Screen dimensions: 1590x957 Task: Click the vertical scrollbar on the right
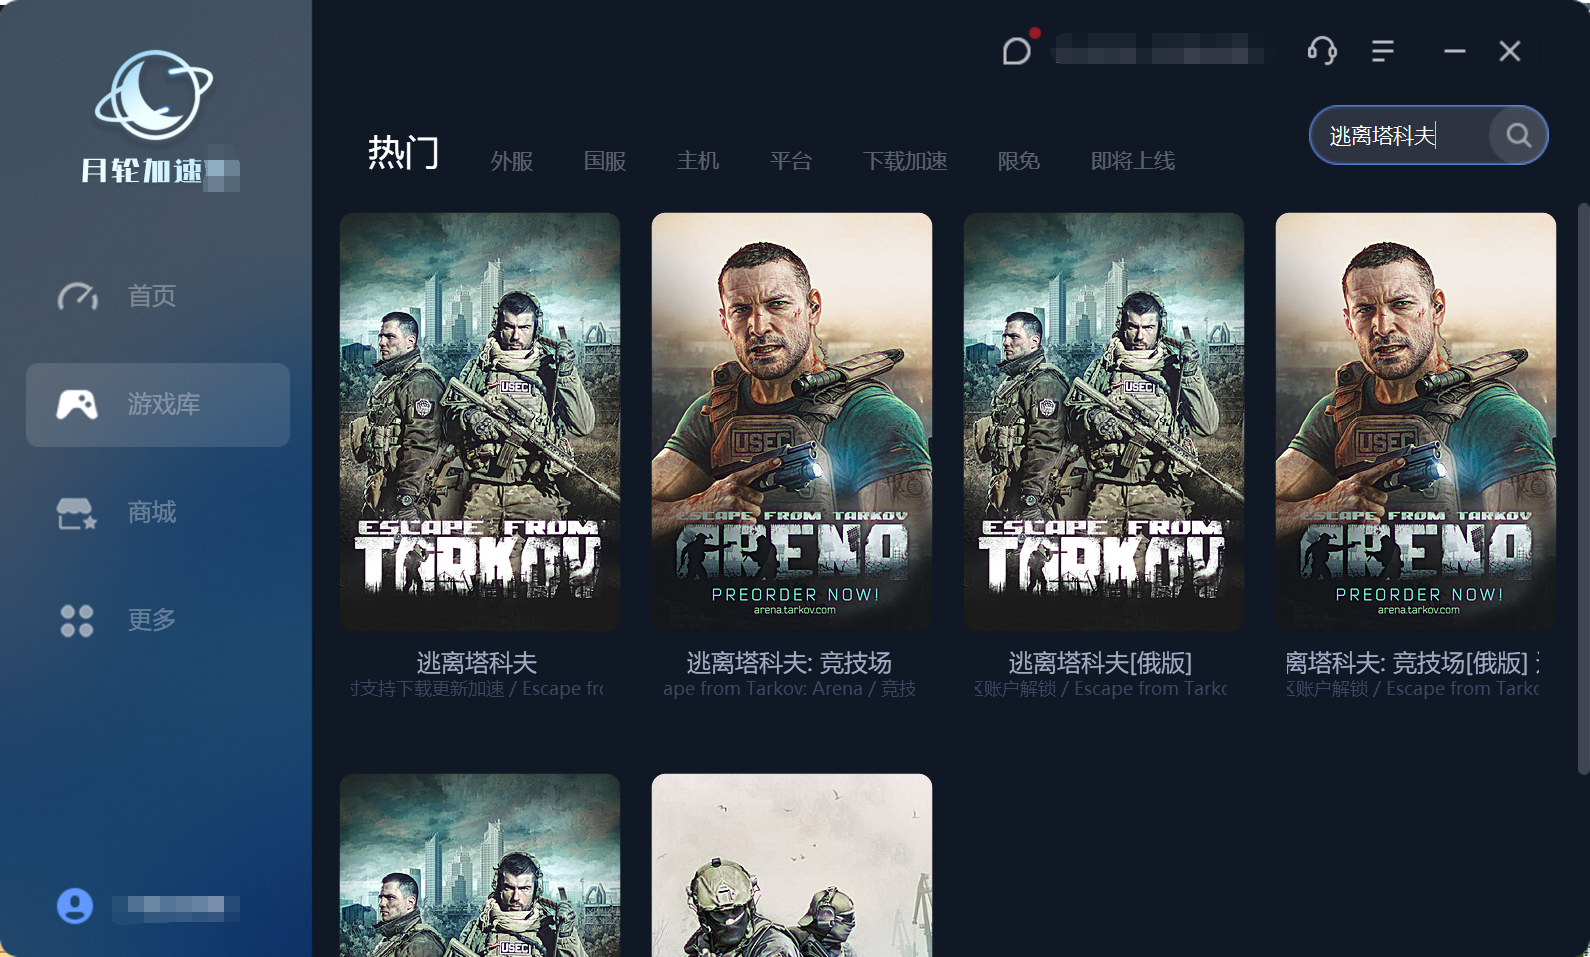click(1583, 488)
